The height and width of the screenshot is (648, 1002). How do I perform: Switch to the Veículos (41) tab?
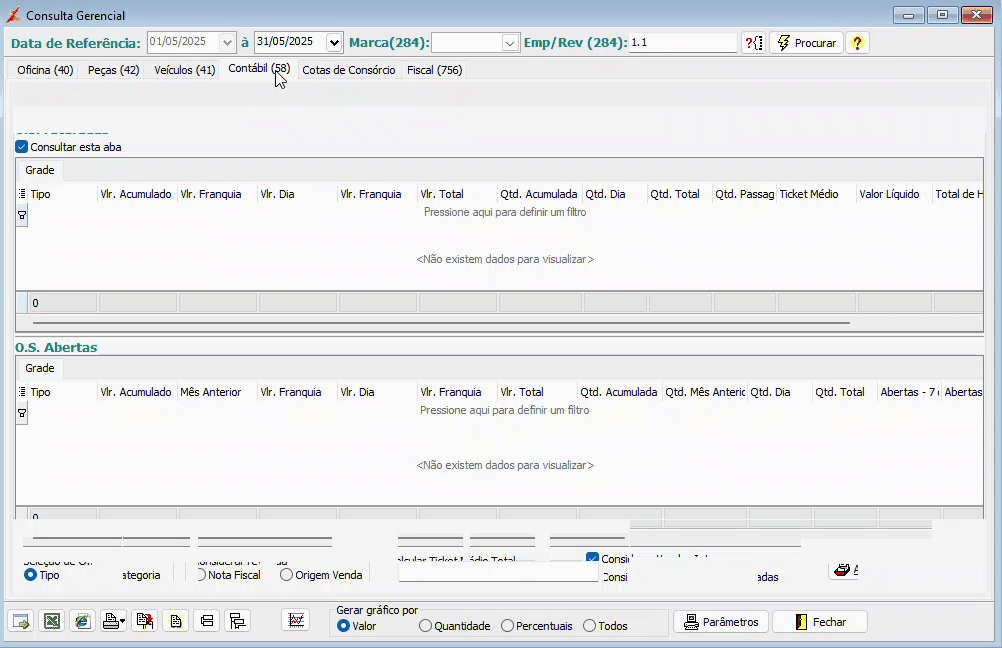(185, 70)
